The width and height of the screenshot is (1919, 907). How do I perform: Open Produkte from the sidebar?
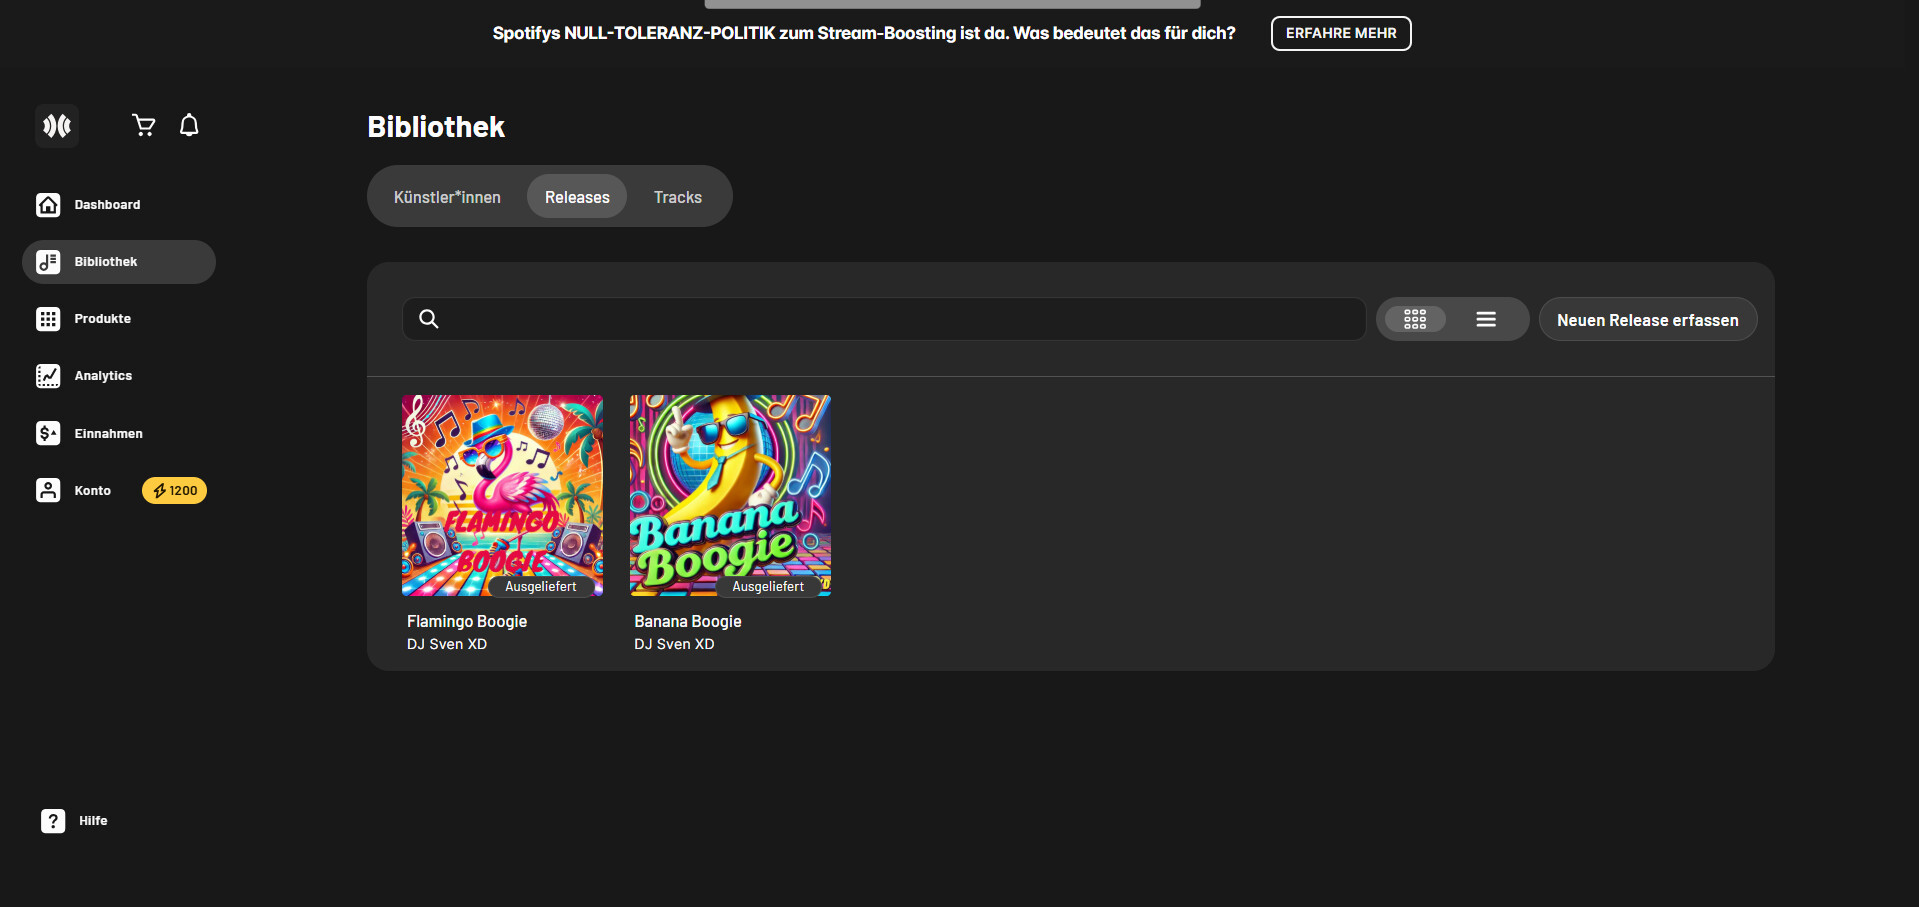pyautogui.click(x=103, y=319)
